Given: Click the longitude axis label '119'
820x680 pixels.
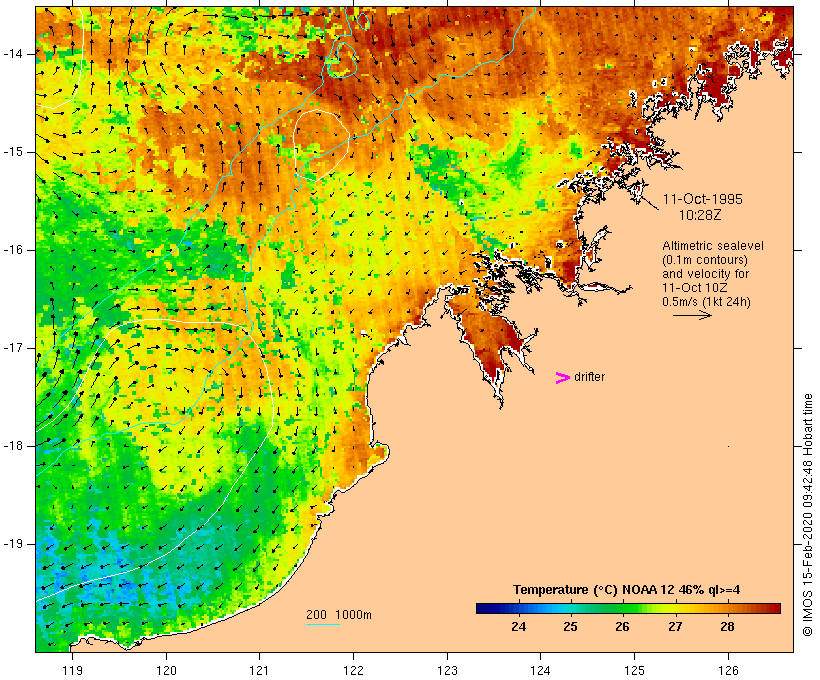Looking at the screenshot, I should point(72,670).
